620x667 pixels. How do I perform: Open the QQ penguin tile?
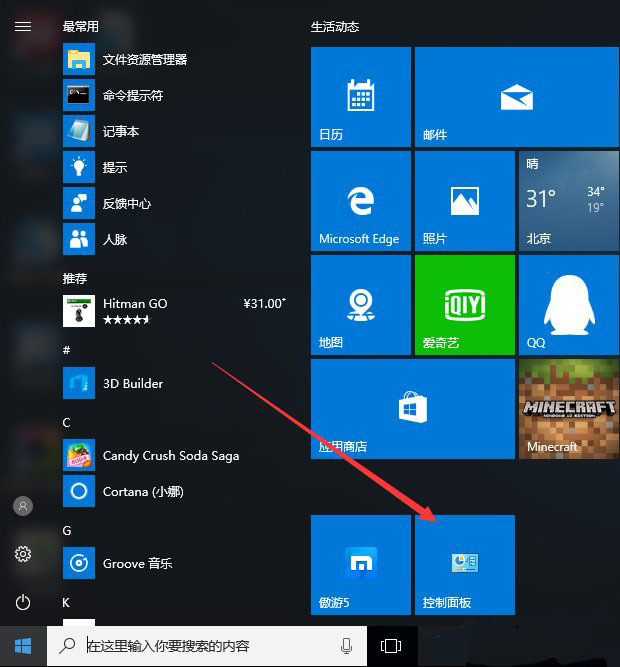[568, 305]
